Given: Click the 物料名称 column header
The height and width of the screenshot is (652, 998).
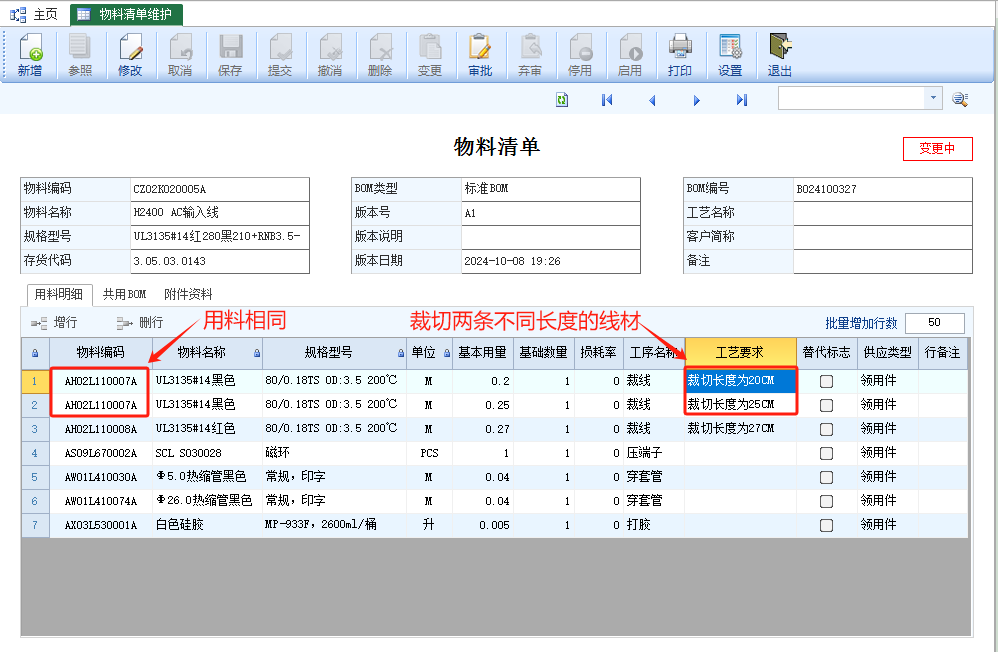Looking at the screenshot, I should [x=207, y=353].
